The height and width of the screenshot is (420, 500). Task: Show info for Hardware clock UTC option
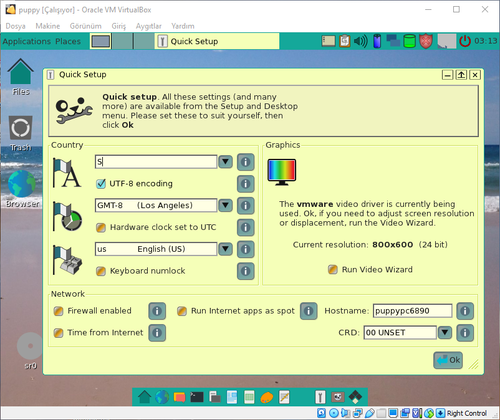click(246, 227)
